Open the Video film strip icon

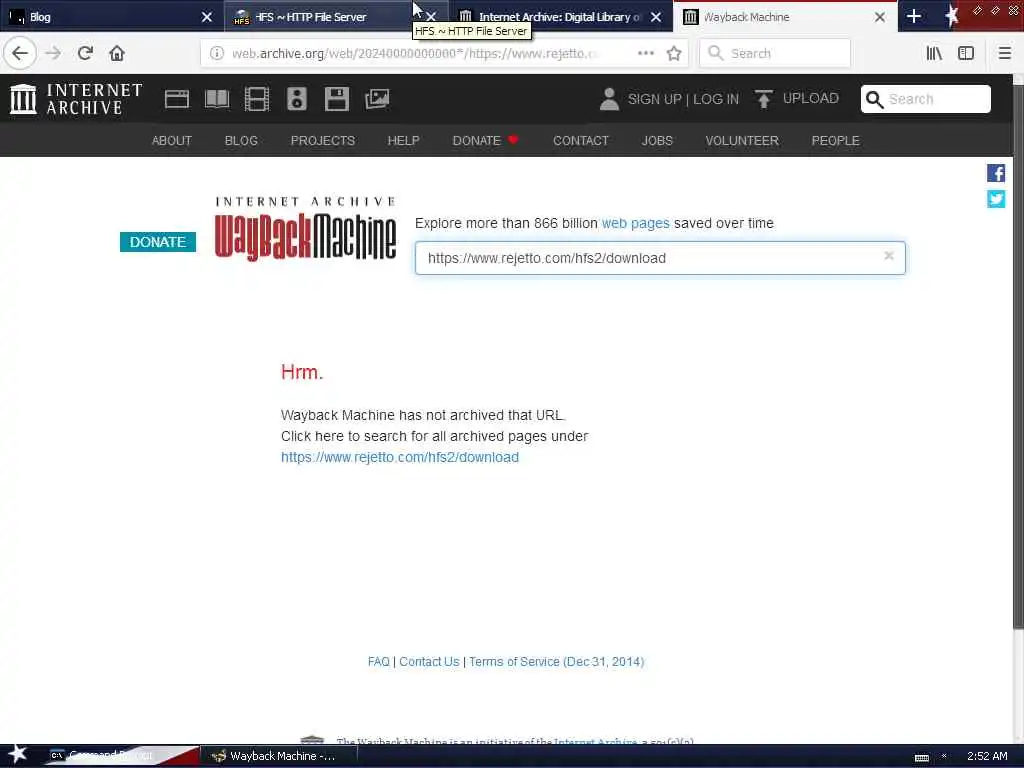(257, 99)
